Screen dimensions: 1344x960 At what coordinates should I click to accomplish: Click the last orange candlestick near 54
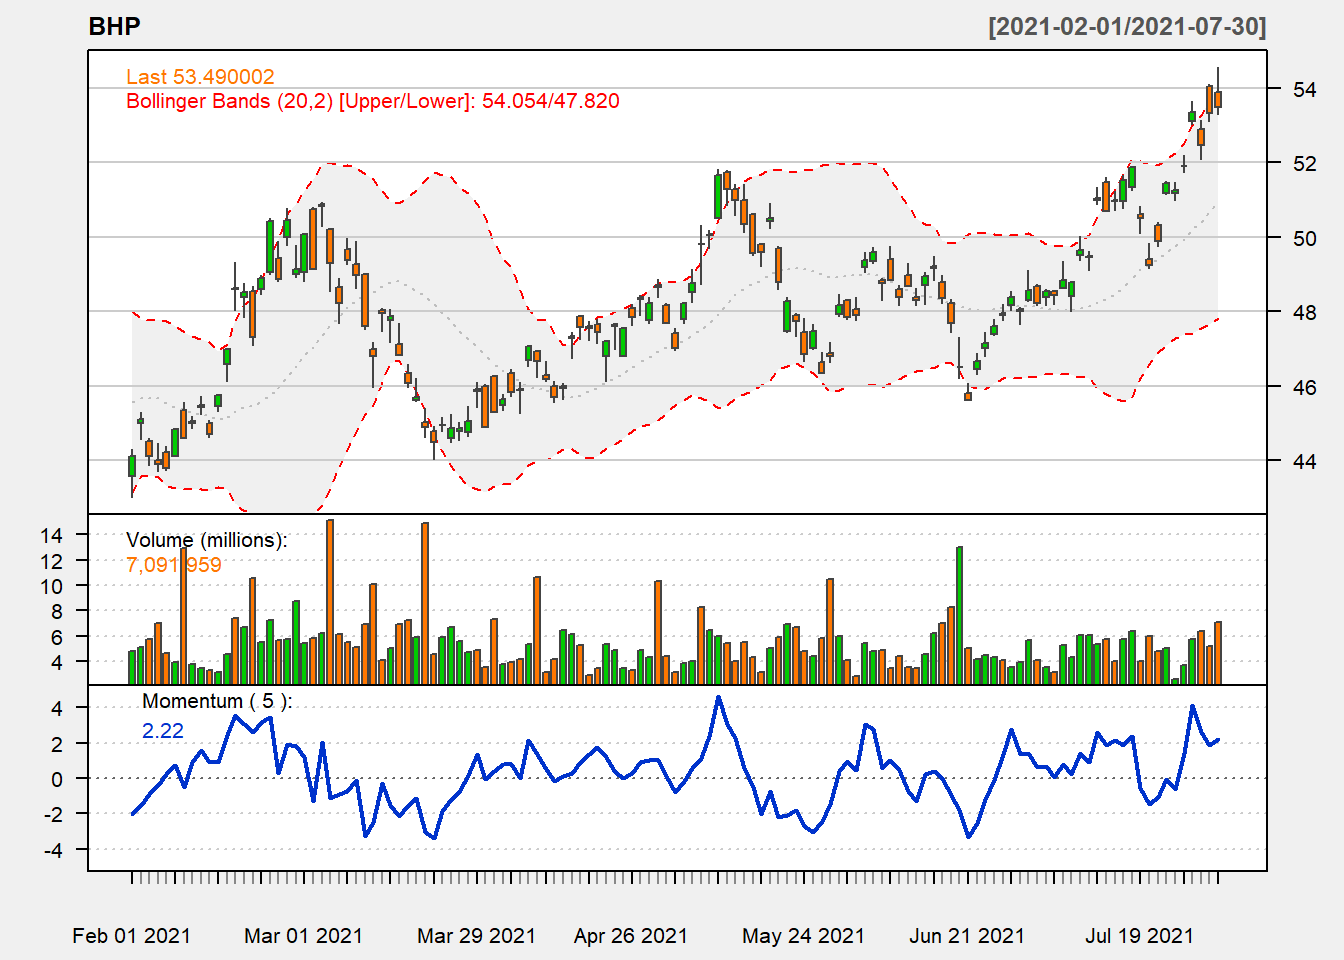(x=1218, y=99)
